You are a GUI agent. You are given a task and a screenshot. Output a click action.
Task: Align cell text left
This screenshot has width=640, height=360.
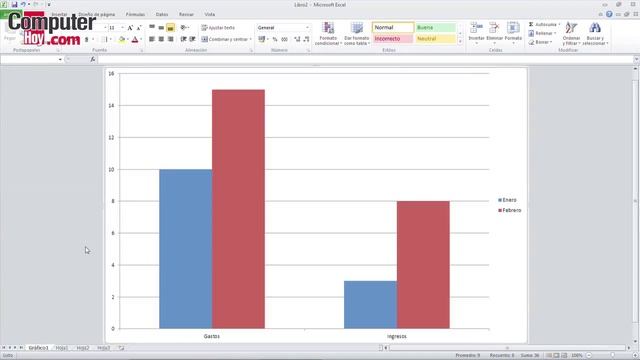[152, 39]
